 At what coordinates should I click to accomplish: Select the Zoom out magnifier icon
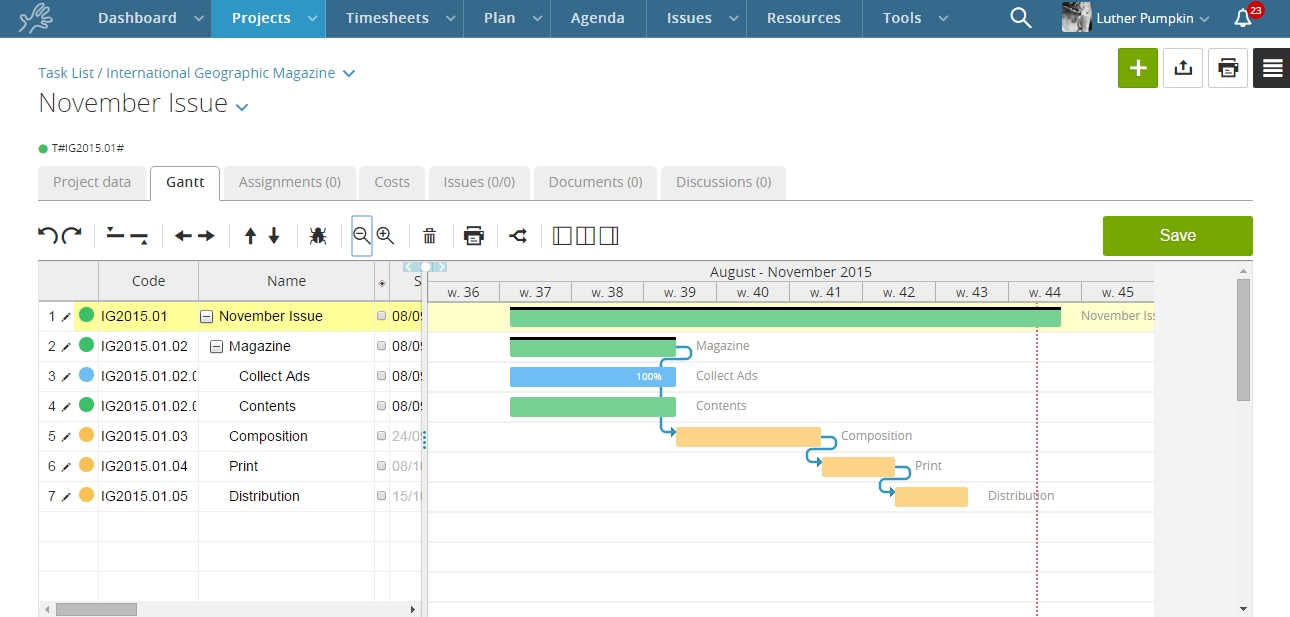pos(362,235)
